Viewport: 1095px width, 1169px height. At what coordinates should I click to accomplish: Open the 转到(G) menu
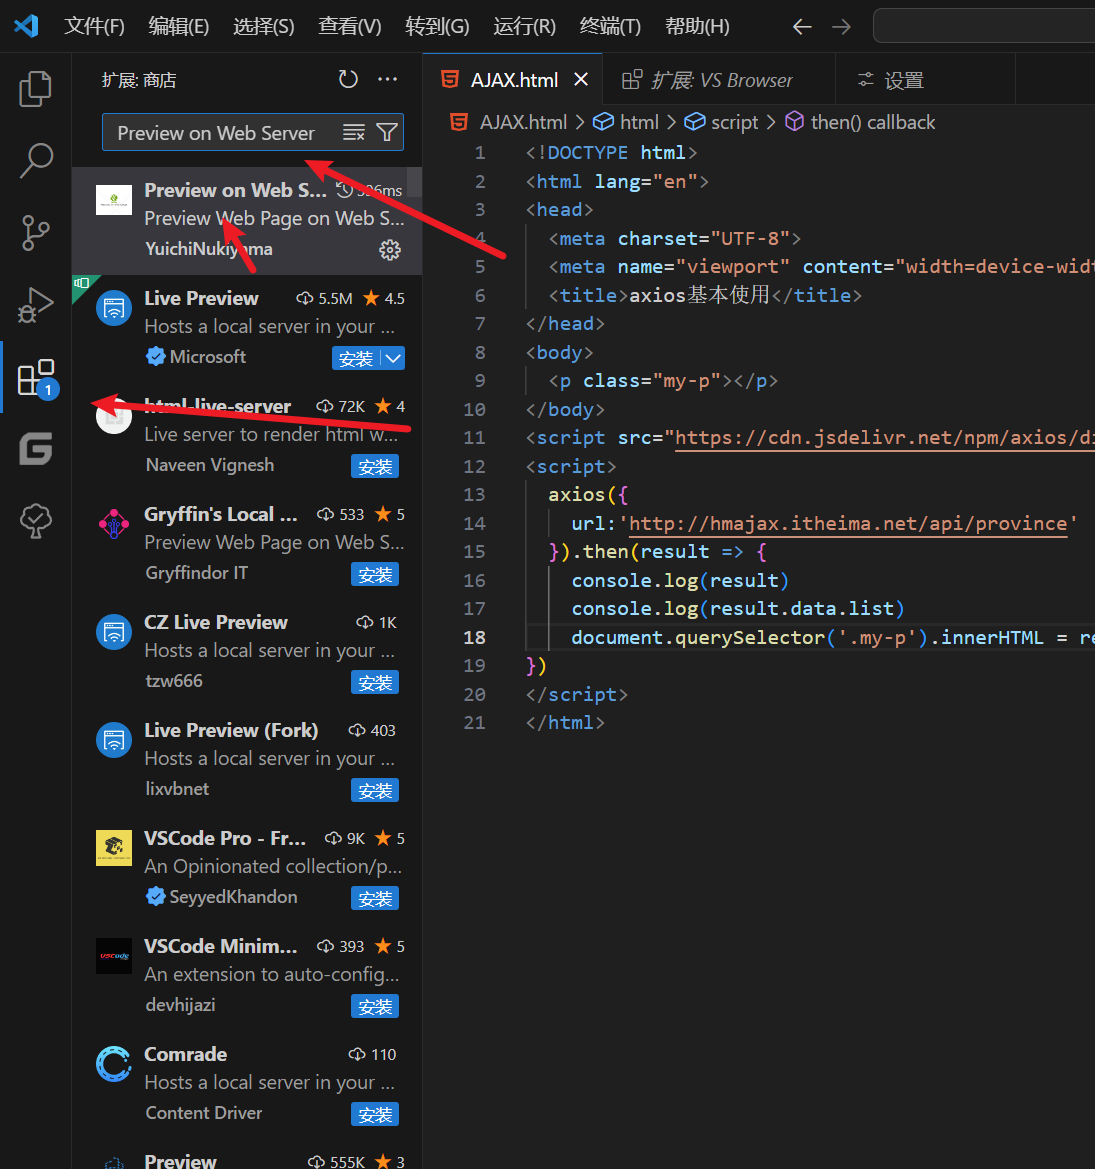[x=437, y=27]
